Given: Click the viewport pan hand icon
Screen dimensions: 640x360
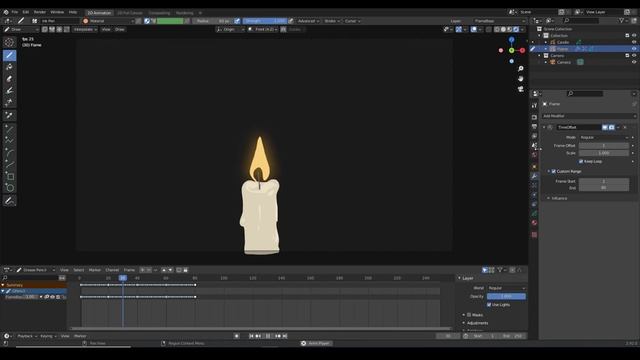Looking at the screenshot, I should pyautogui.click(x=520, y=78).
